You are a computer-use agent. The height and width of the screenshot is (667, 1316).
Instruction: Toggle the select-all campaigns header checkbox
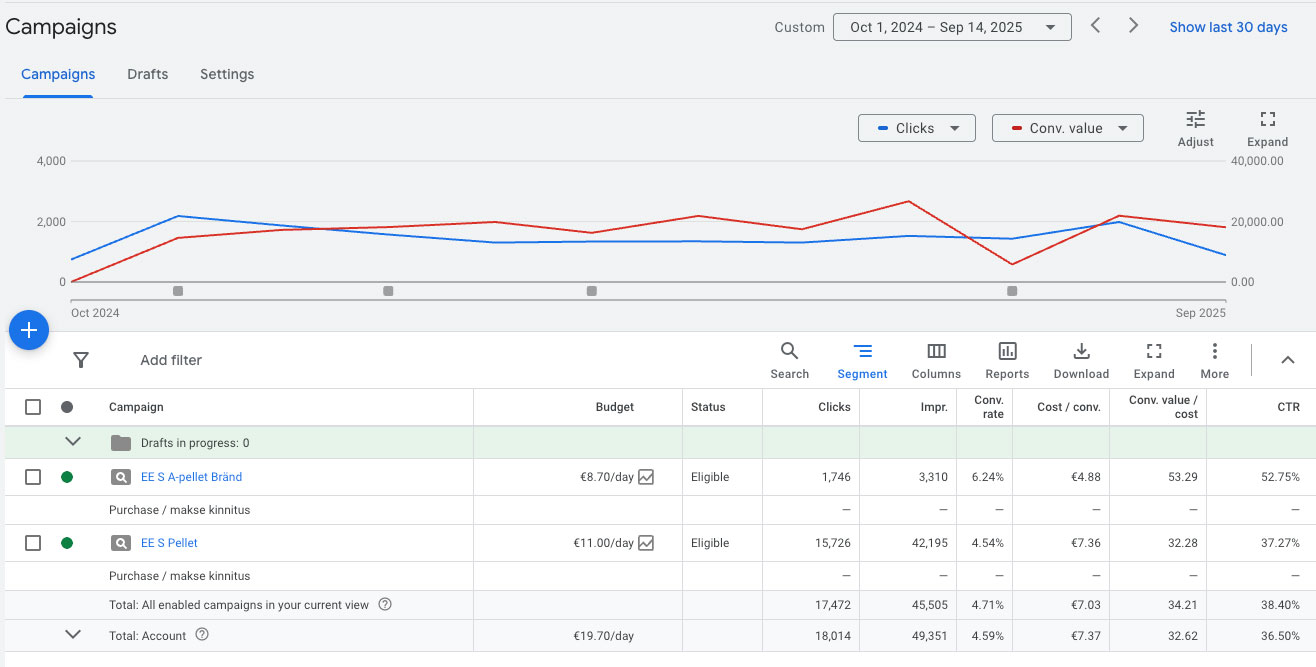coord(33,407)
